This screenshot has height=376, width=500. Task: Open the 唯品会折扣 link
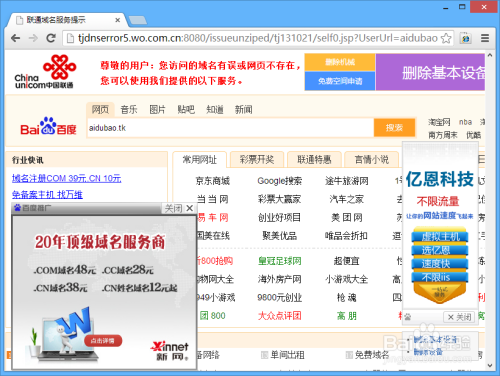pyautogui.click(x=347, y=236)
